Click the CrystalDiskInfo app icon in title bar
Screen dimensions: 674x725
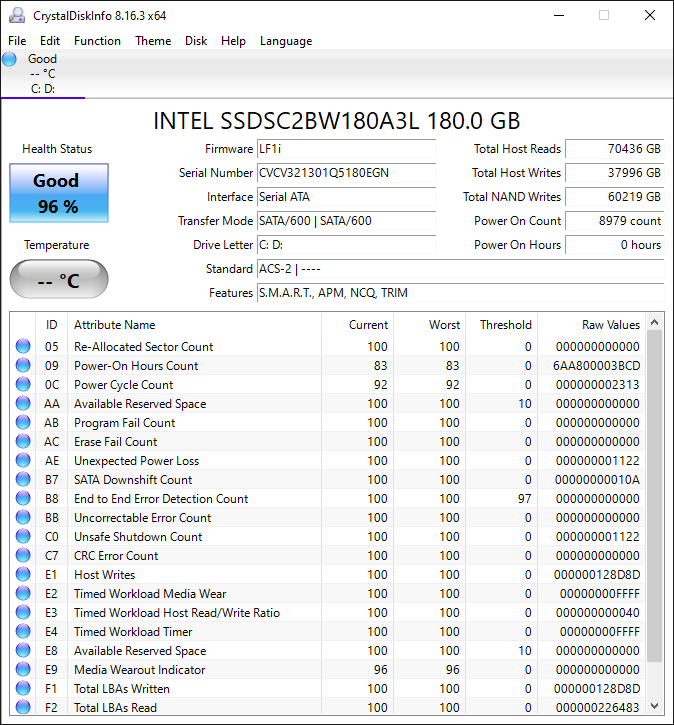[17, 15]
